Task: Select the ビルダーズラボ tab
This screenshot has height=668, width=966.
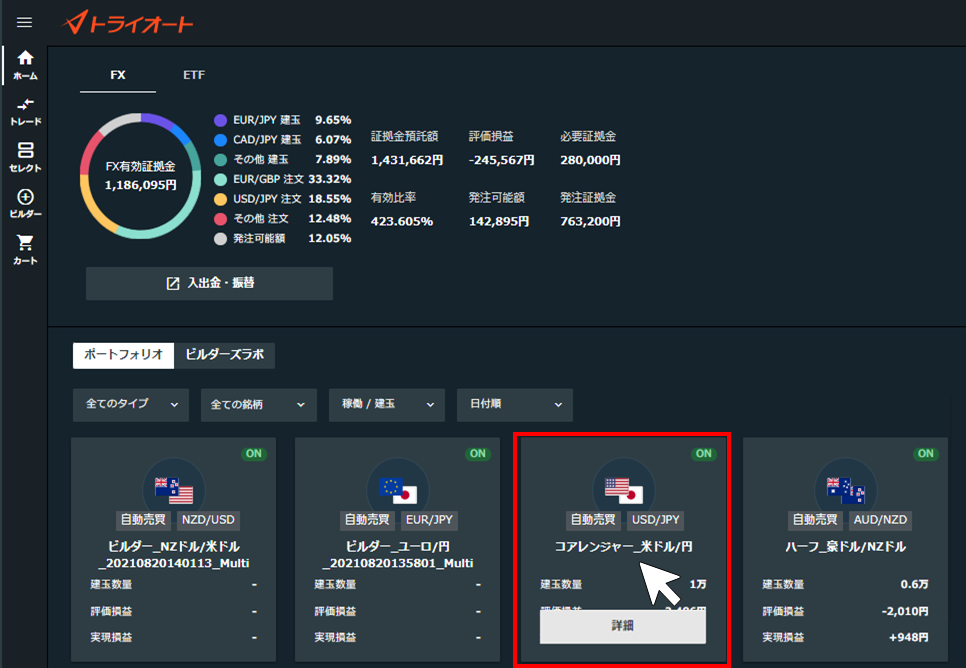Action: click(224, 355)
